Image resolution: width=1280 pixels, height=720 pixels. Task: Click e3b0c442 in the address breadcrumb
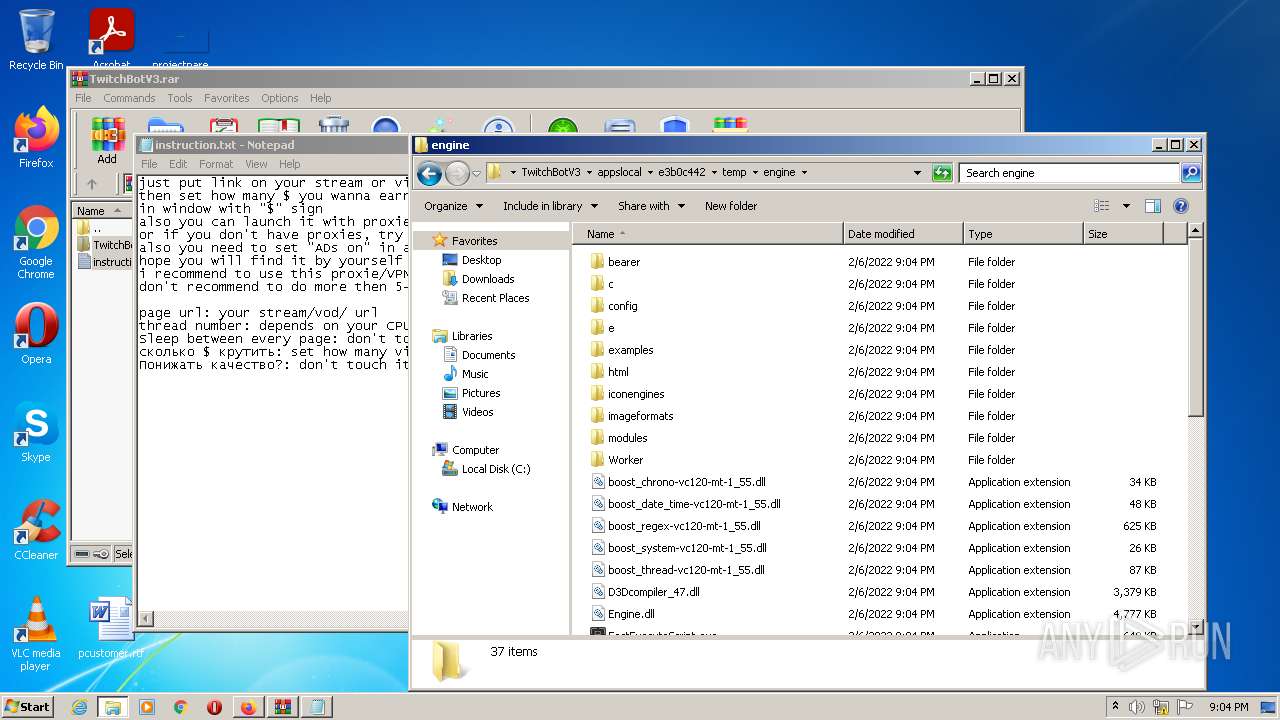(x=682, y=172)
